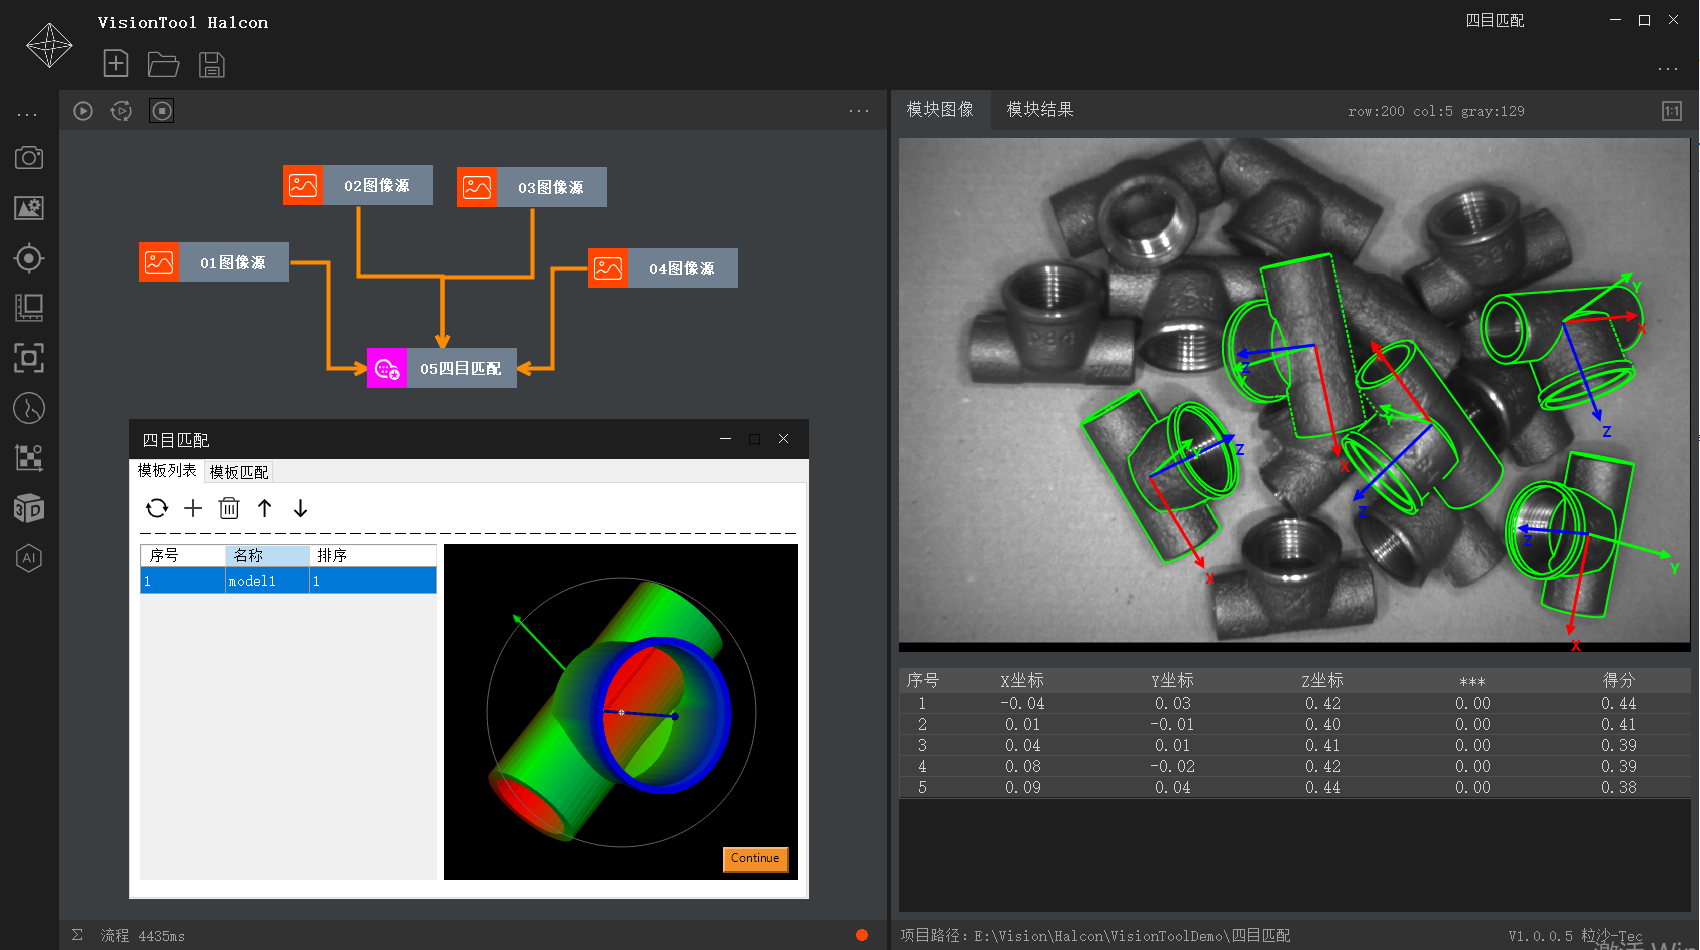Select the 05四目匹配 node

click(442, 368)
